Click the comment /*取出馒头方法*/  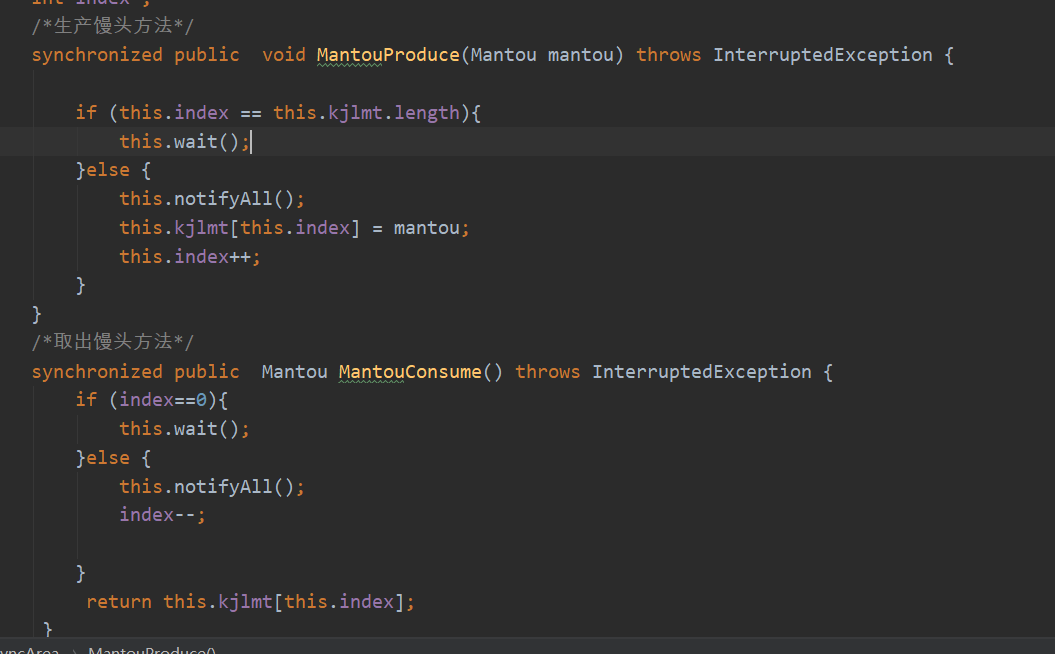[112, 342]
